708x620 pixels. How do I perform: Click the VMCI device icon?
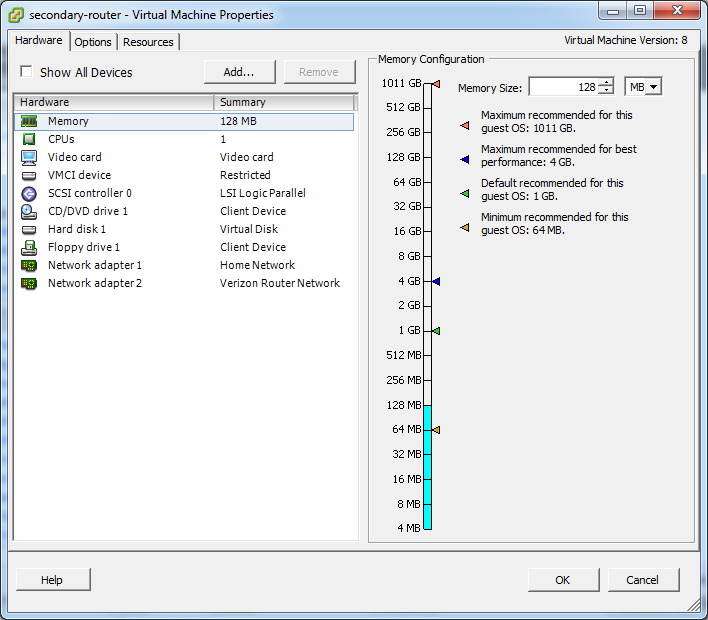(x=29, y=176)
